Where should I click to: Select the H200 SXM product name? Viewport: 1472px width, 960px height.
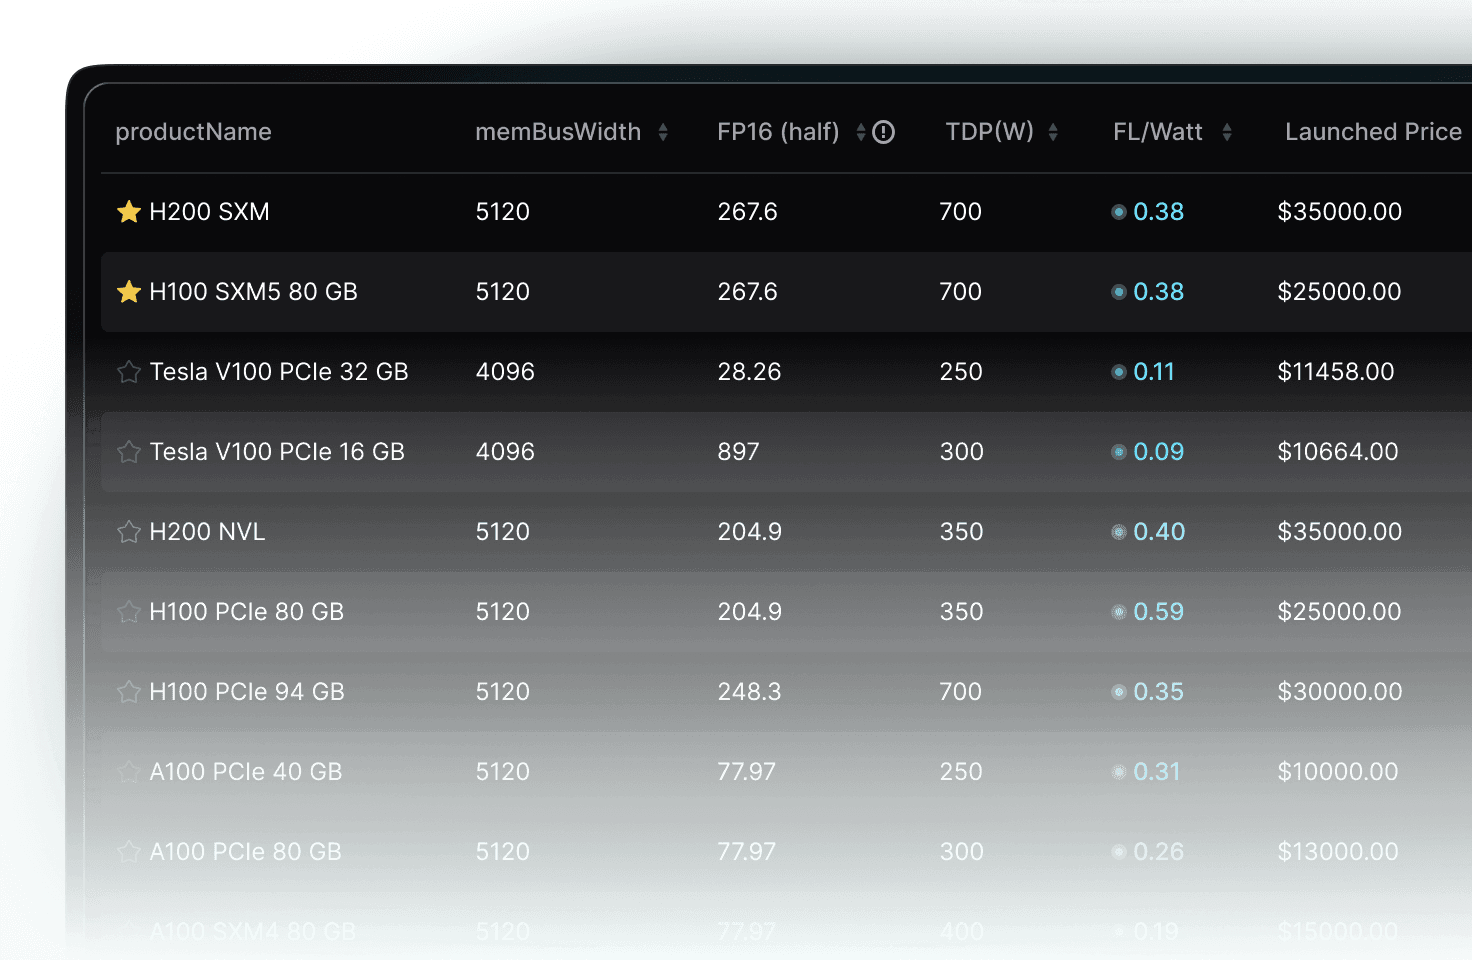209,212
